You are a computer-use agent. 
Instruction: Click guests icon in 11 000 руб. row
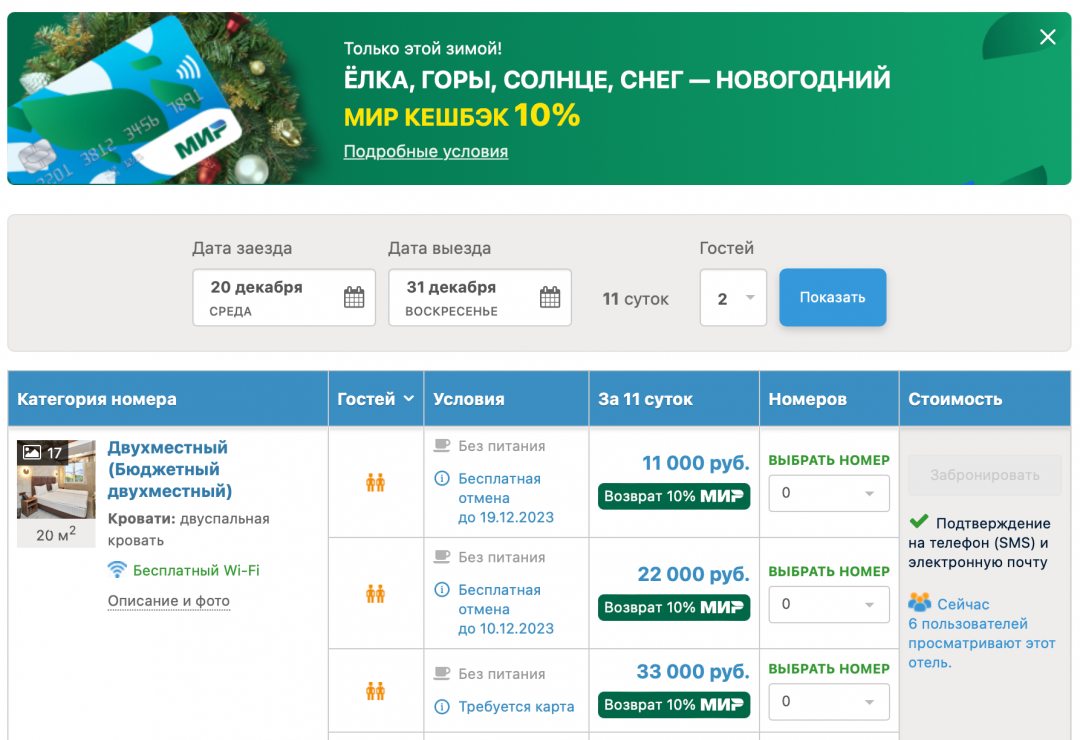pos(375,482)
